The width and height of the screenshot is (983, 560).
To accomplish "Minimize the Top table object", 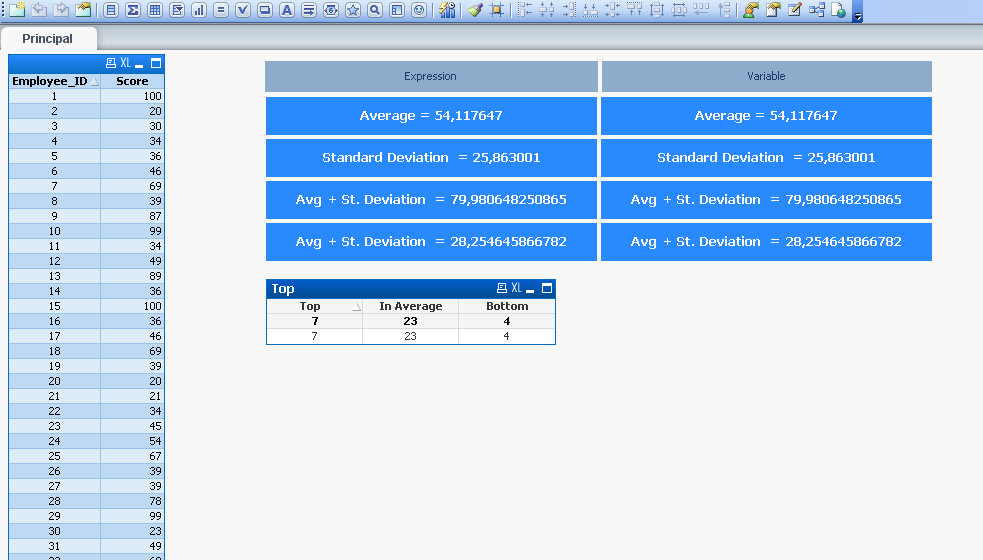I will coord(530,289).
